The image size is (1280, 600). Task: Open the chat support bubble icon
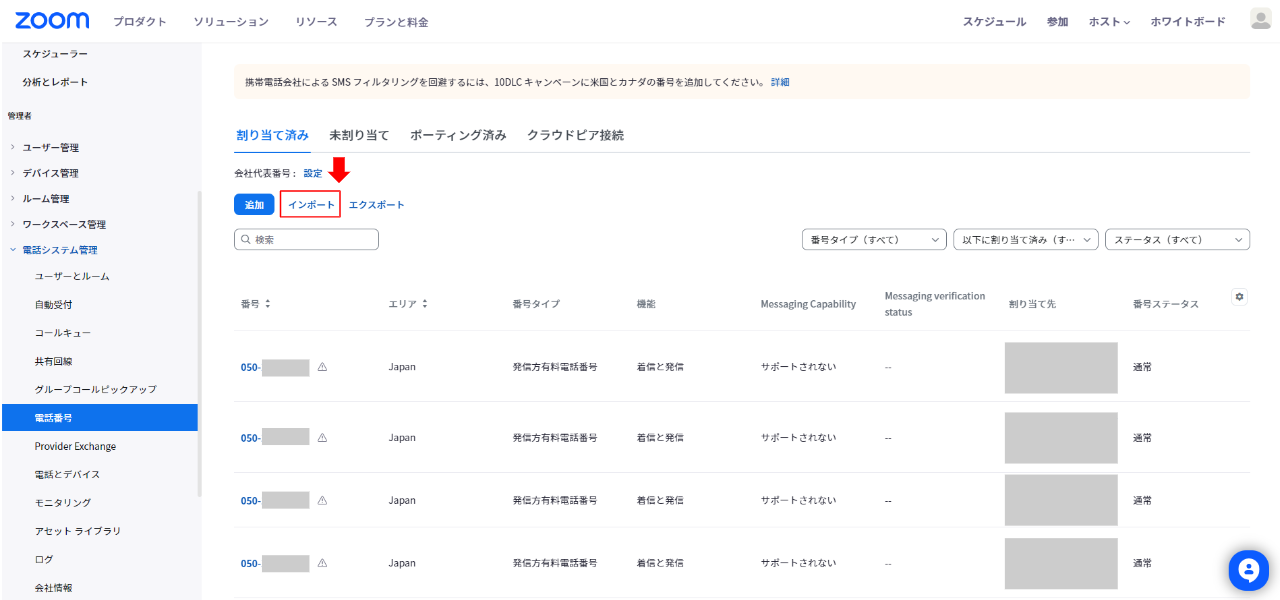1248,570
